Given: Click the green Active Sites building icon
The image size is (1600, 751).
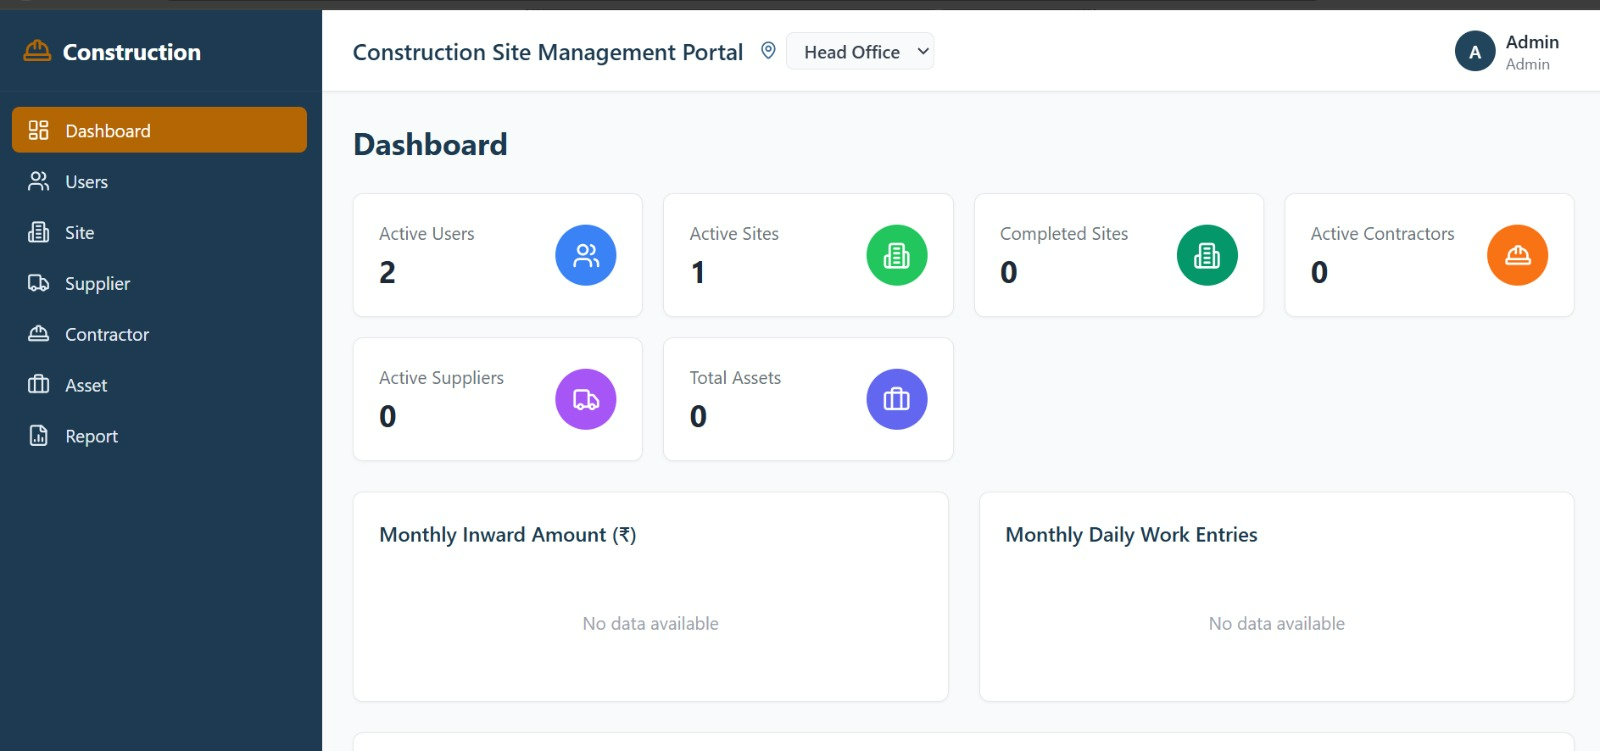Looking at the screenshot, I should (897, 255).
